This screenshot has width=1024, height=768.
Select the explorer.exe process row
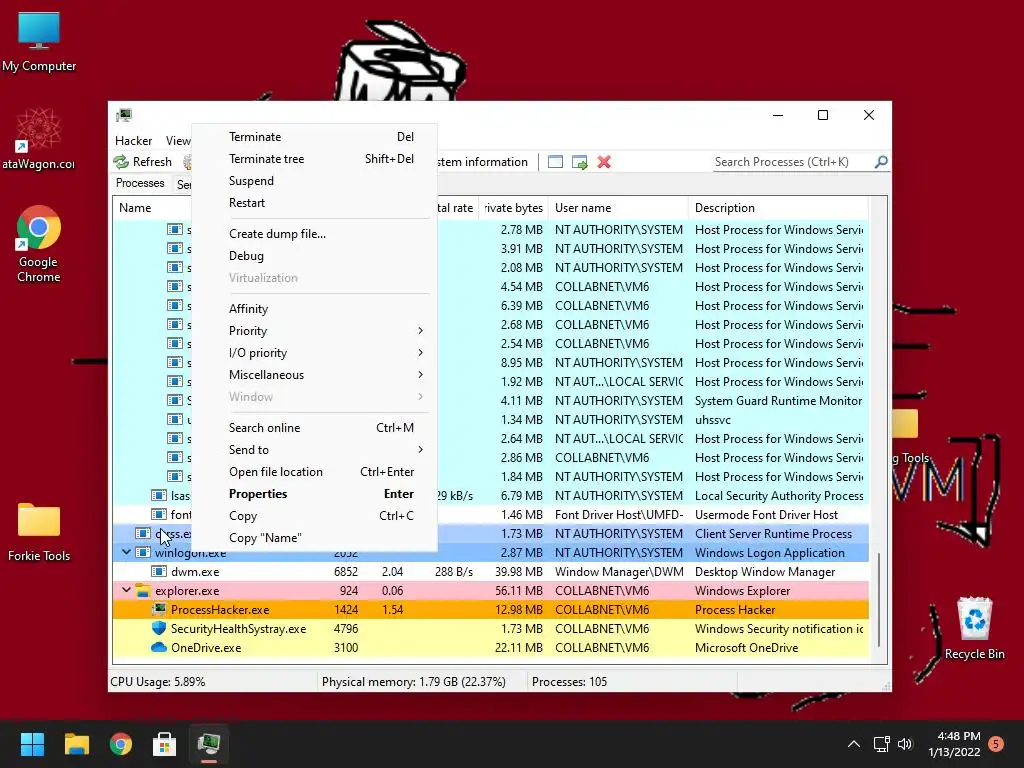pos(491,591)
